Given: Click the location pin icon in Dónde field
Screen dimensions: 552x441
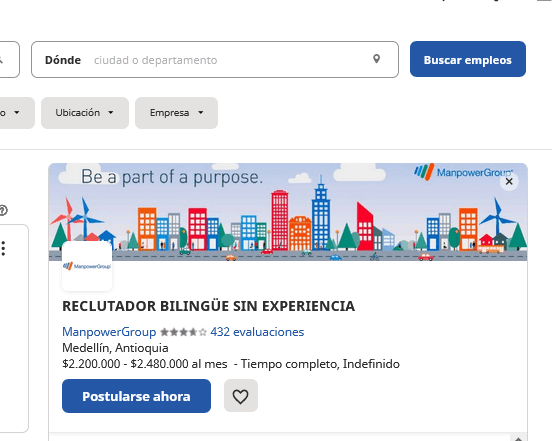Looking at the screenshot, I should [376, 59].
